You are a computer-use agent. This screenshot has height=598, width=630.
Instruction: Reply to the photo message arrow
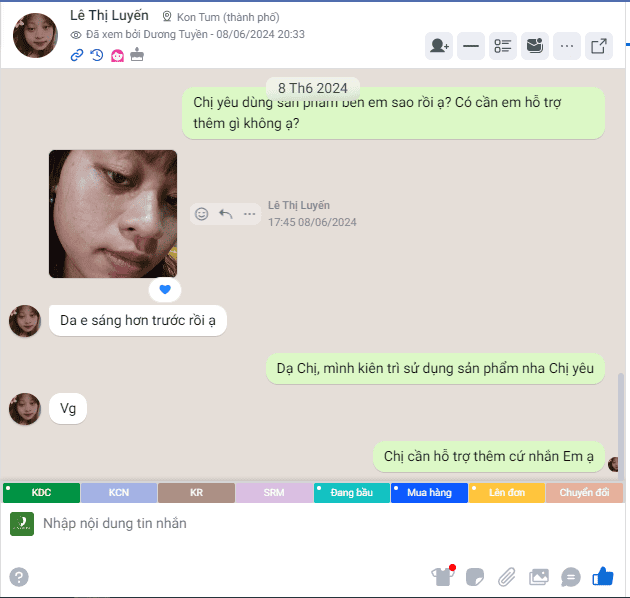tap(225, 214)
